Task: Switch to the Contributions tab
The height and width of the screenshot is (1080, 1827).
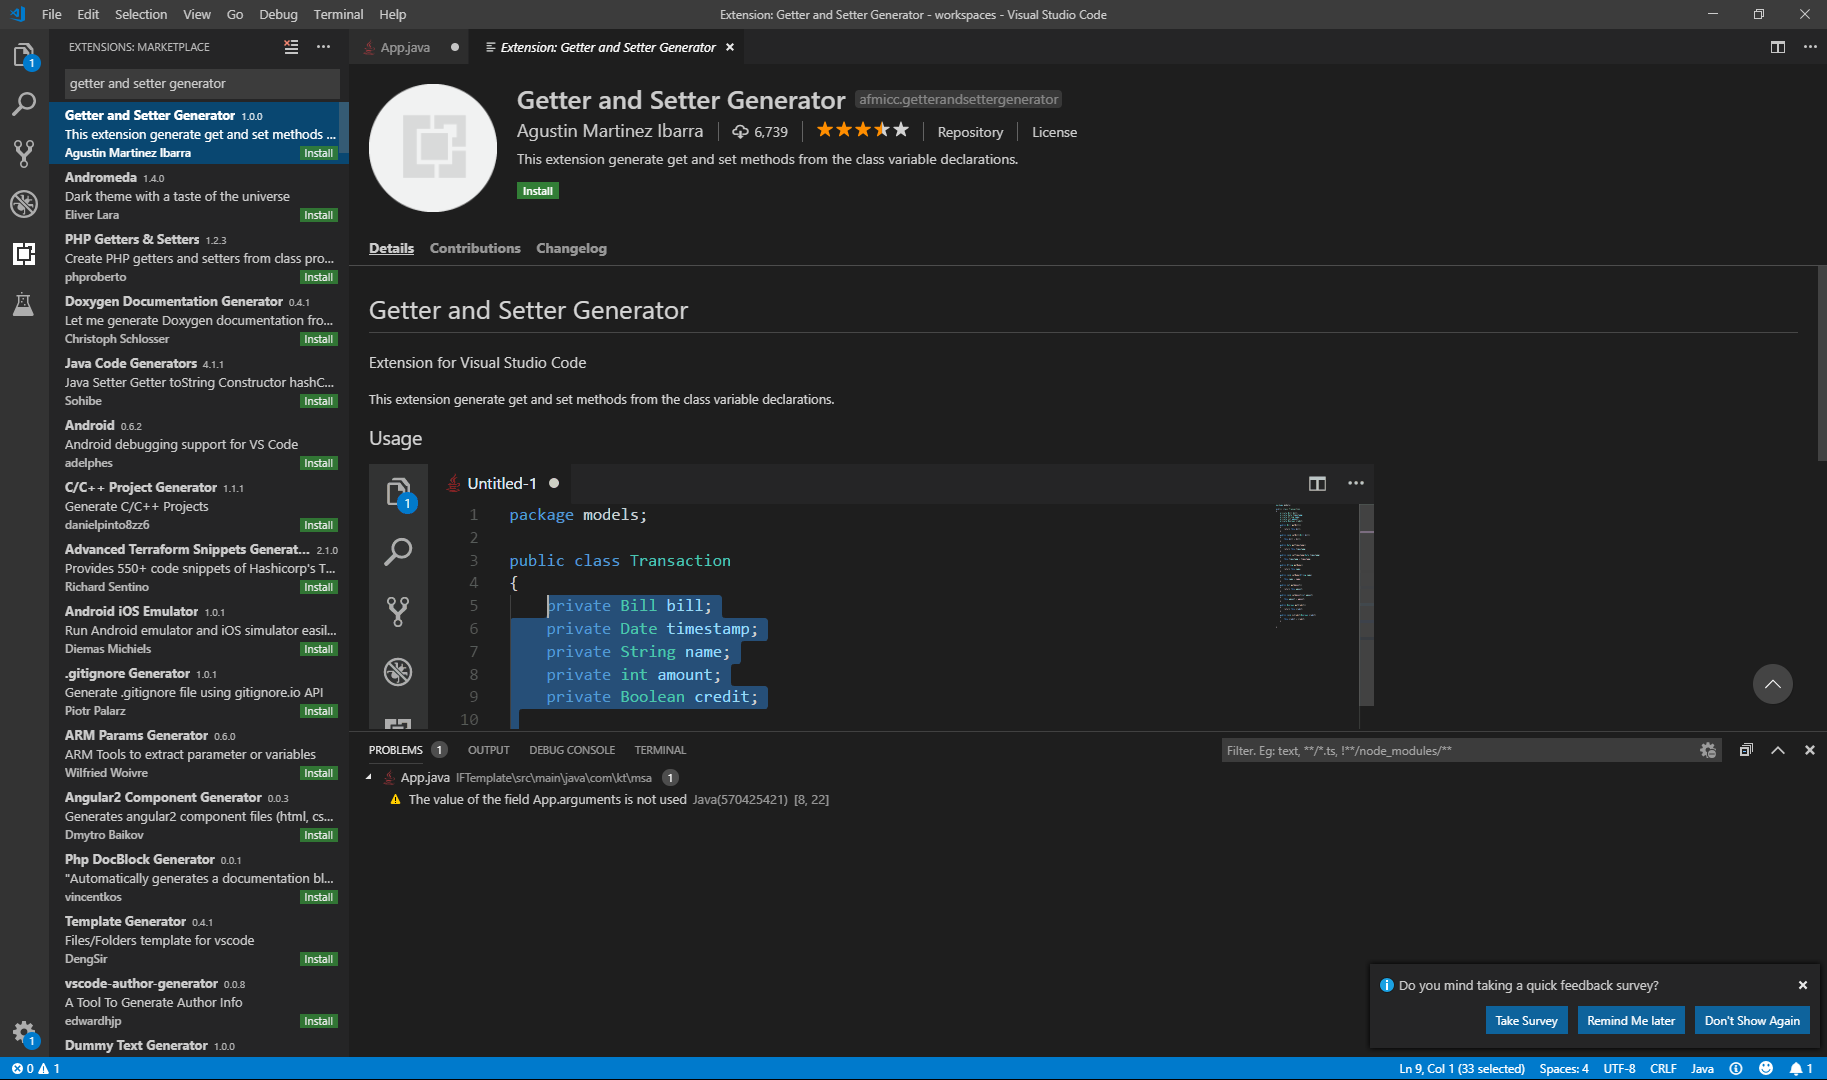Action: pyautogui.click(x=475, y=248)
